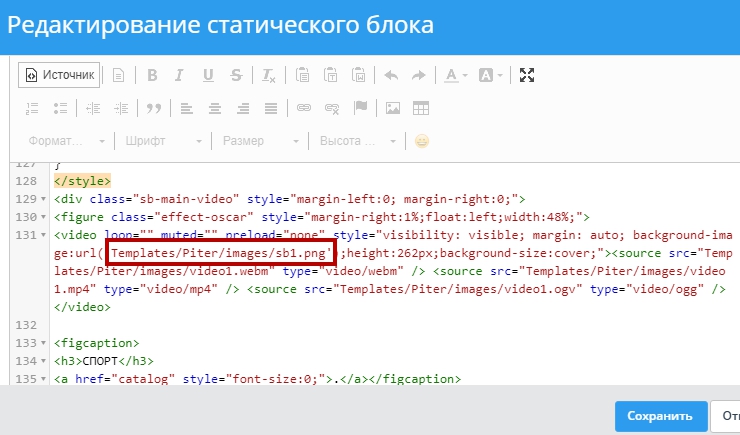The width and height of the screenshot is (740, 435).
Task: Click the Anchor flag icon
Action: pyautogui.click(x=360, y=108)
